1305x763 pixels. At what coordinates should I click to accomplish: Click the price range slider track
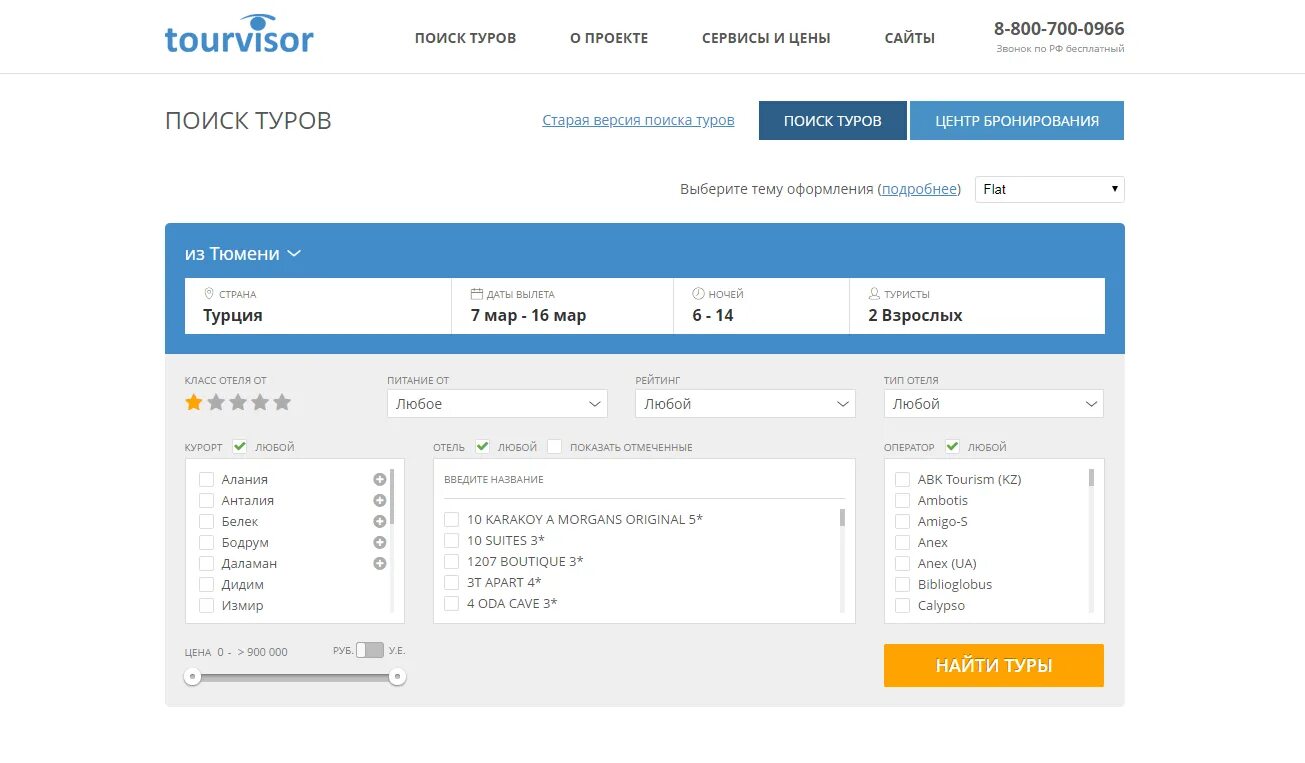tap(295, 677)
